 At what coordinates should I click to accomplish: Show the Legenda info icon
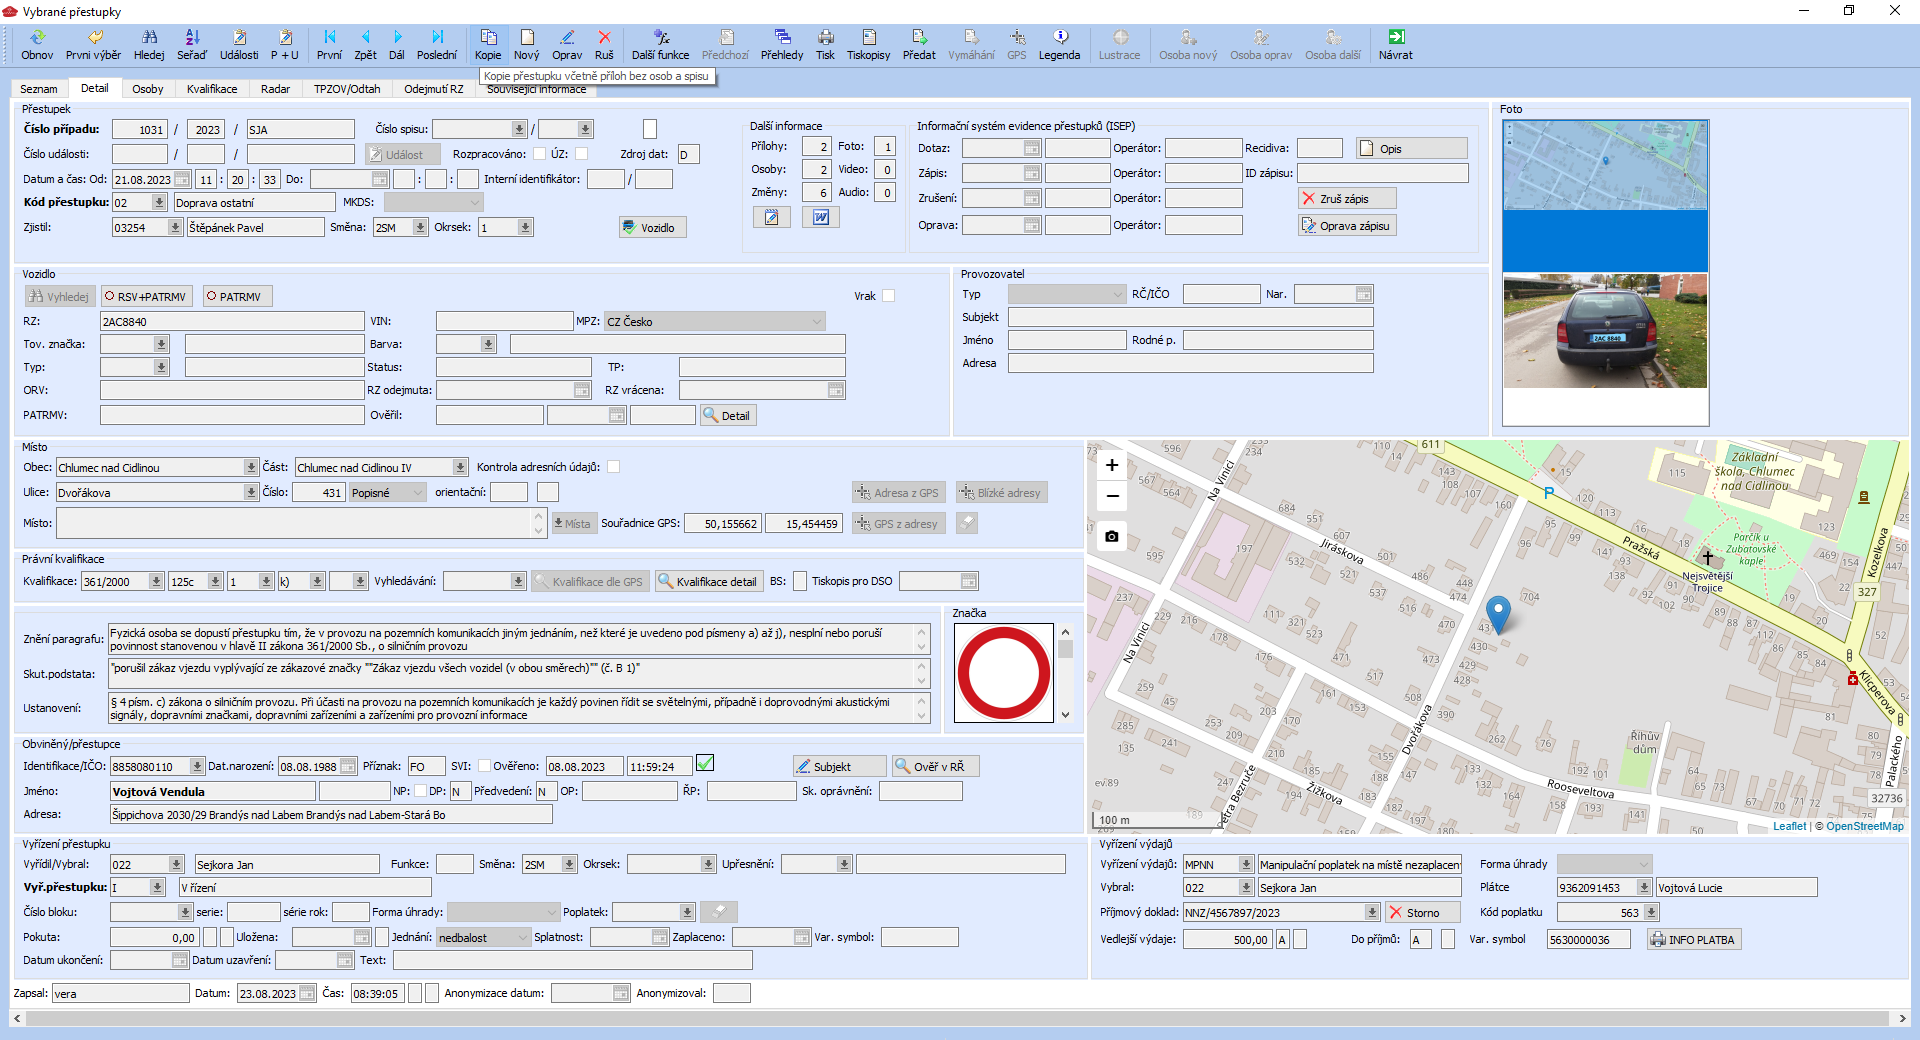(1060, 45)
